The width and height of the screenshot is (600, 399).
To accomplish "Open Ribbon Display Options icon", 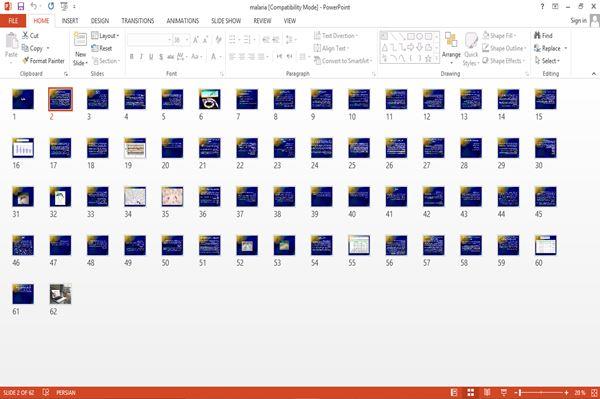I will 555,7.
